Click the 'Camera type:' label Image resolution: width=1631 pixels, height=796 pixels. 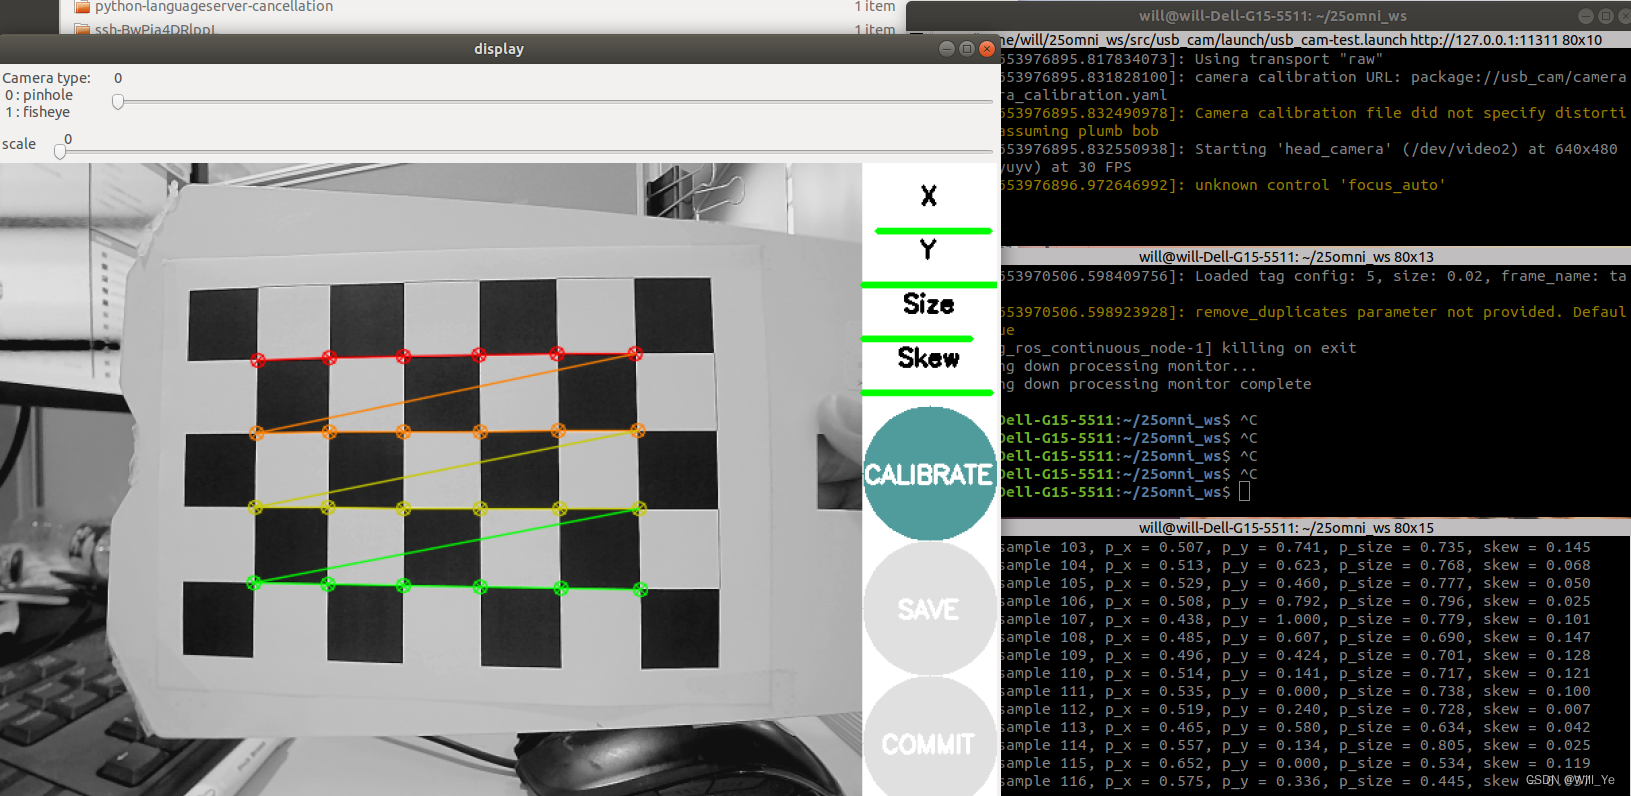(x=46, y=78)
